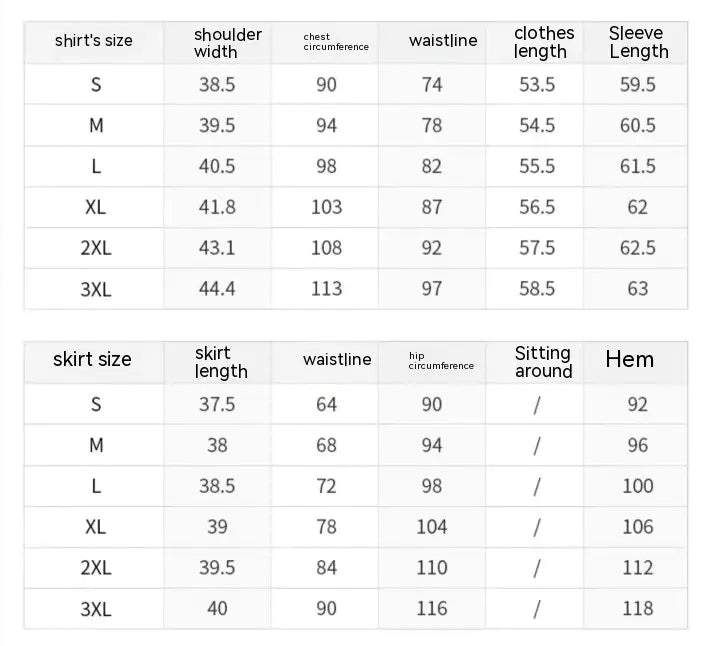Viewport: 705px width, 646px height.
Task: Click the "chest circumference" header label
Action: (335, 42)
